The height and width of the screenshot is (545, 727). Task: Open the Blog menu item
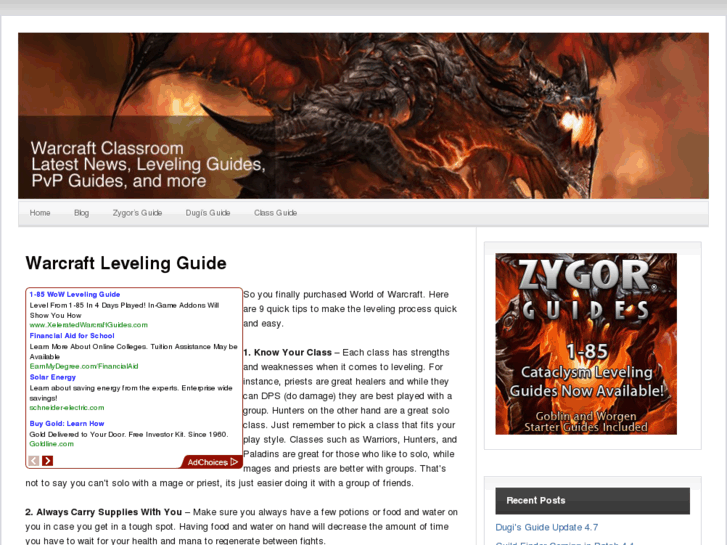[81, 213]
